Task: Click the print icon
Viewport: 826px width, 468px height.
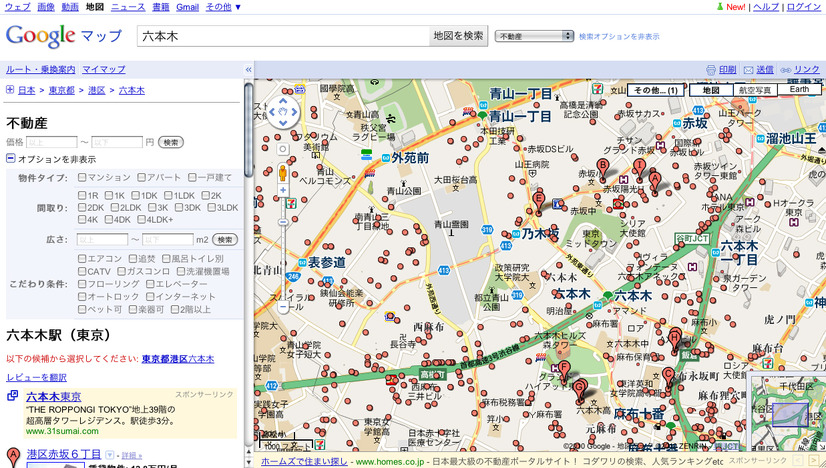Action: [x=711, y=70]
